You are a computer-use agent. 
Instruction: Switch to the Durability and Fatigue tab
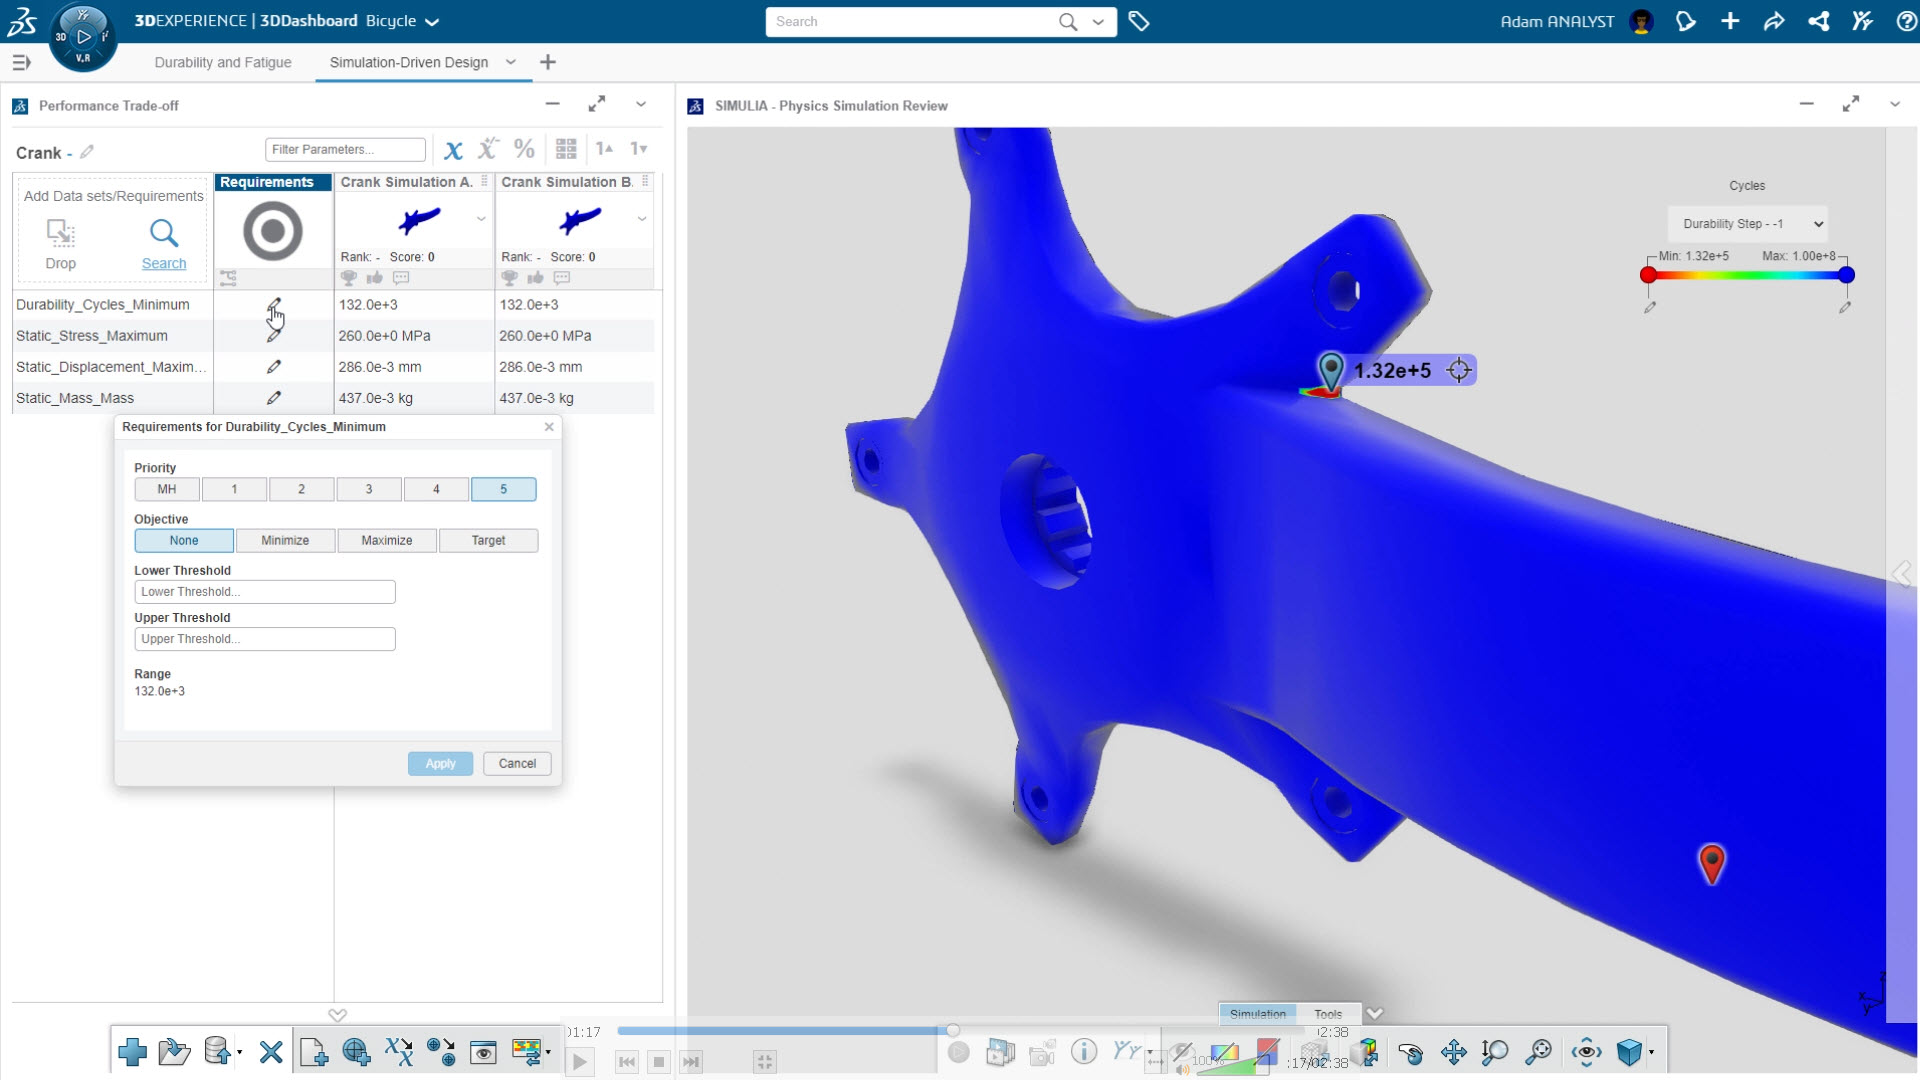click(224, 62)
